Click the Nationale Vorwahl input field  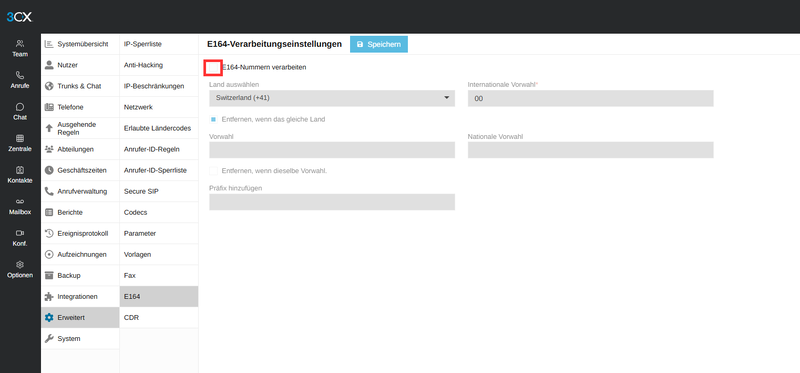pyautogui.click(x=590, y=150)
